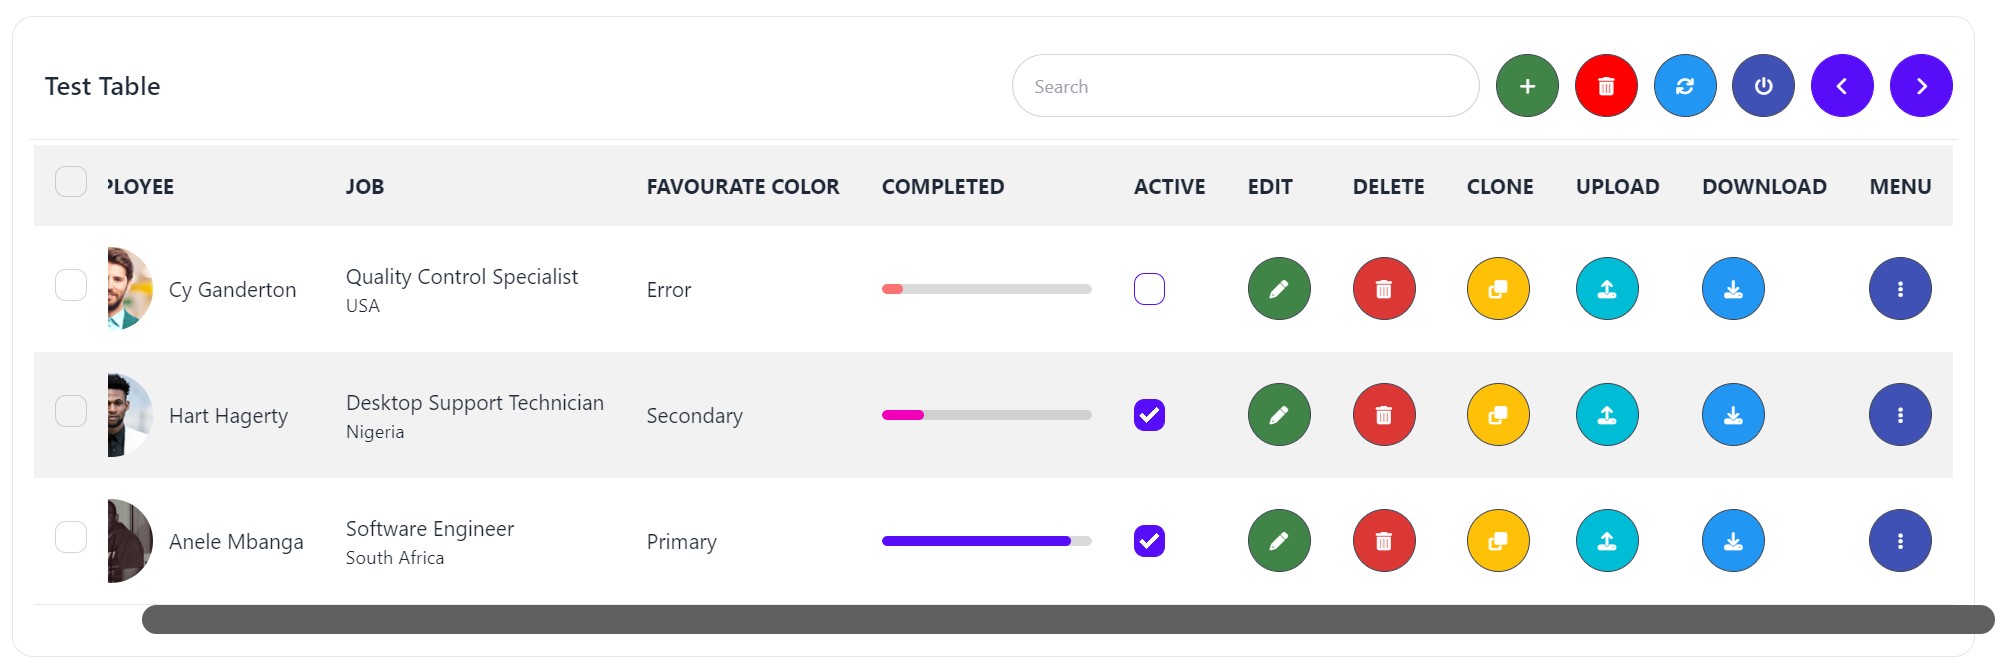The width and height of the screenshot is (2007, 672).
Task: Uncheck Active for Hart Hagerty
Action: click(x=1149, y=415)
